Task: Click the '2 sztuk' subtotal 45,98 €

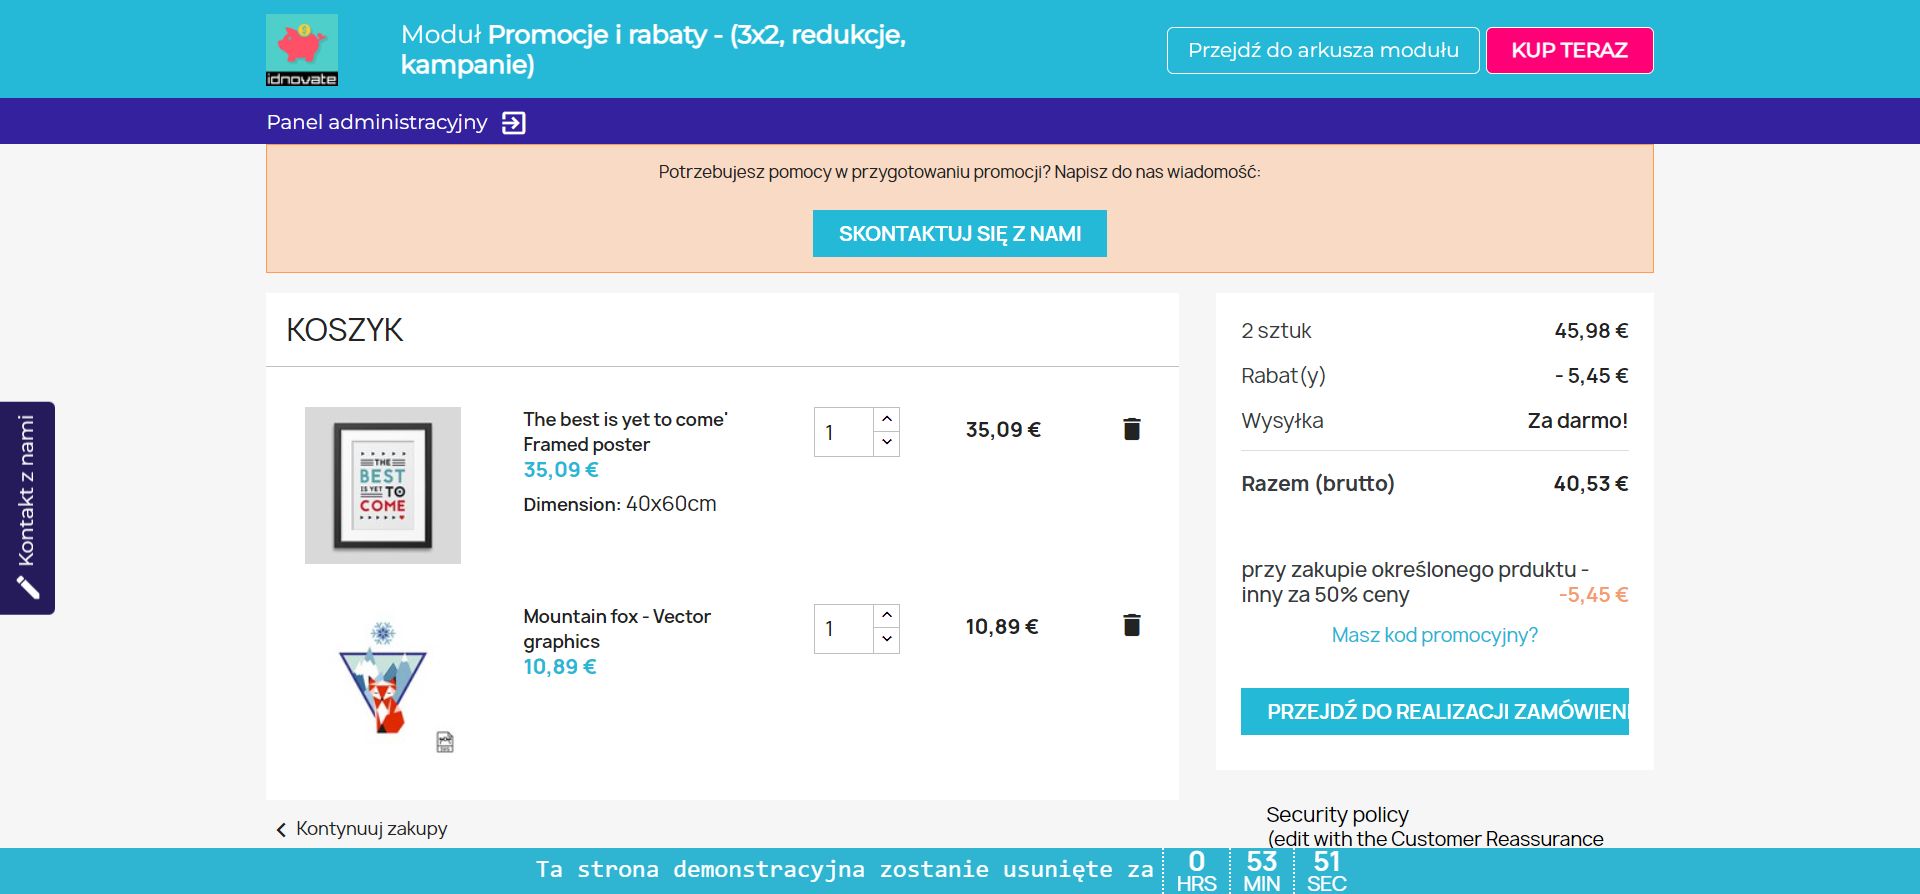Action: [1591, 331]
